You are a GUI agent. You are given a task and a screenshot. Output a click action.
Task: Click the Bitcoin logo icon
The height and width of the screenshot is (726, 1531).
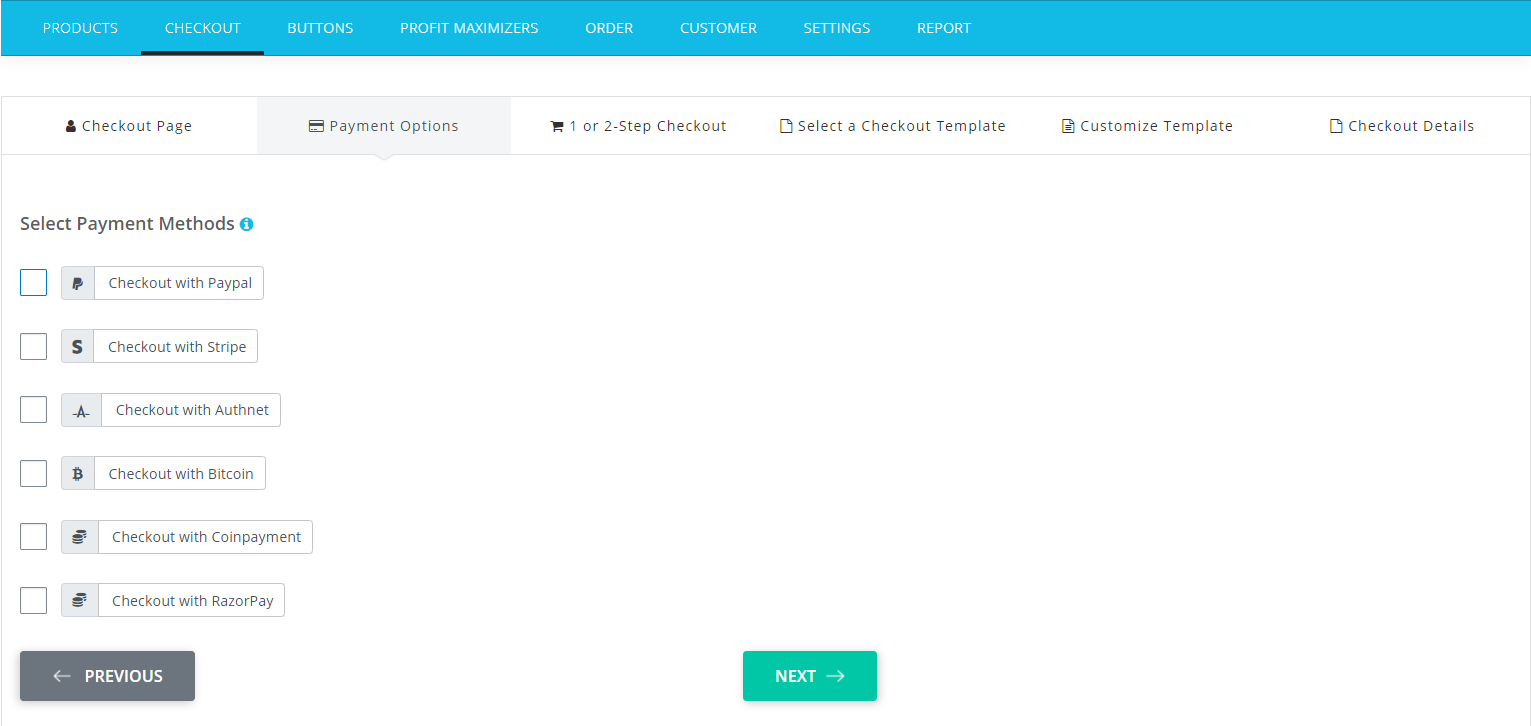tap(78, 474)
